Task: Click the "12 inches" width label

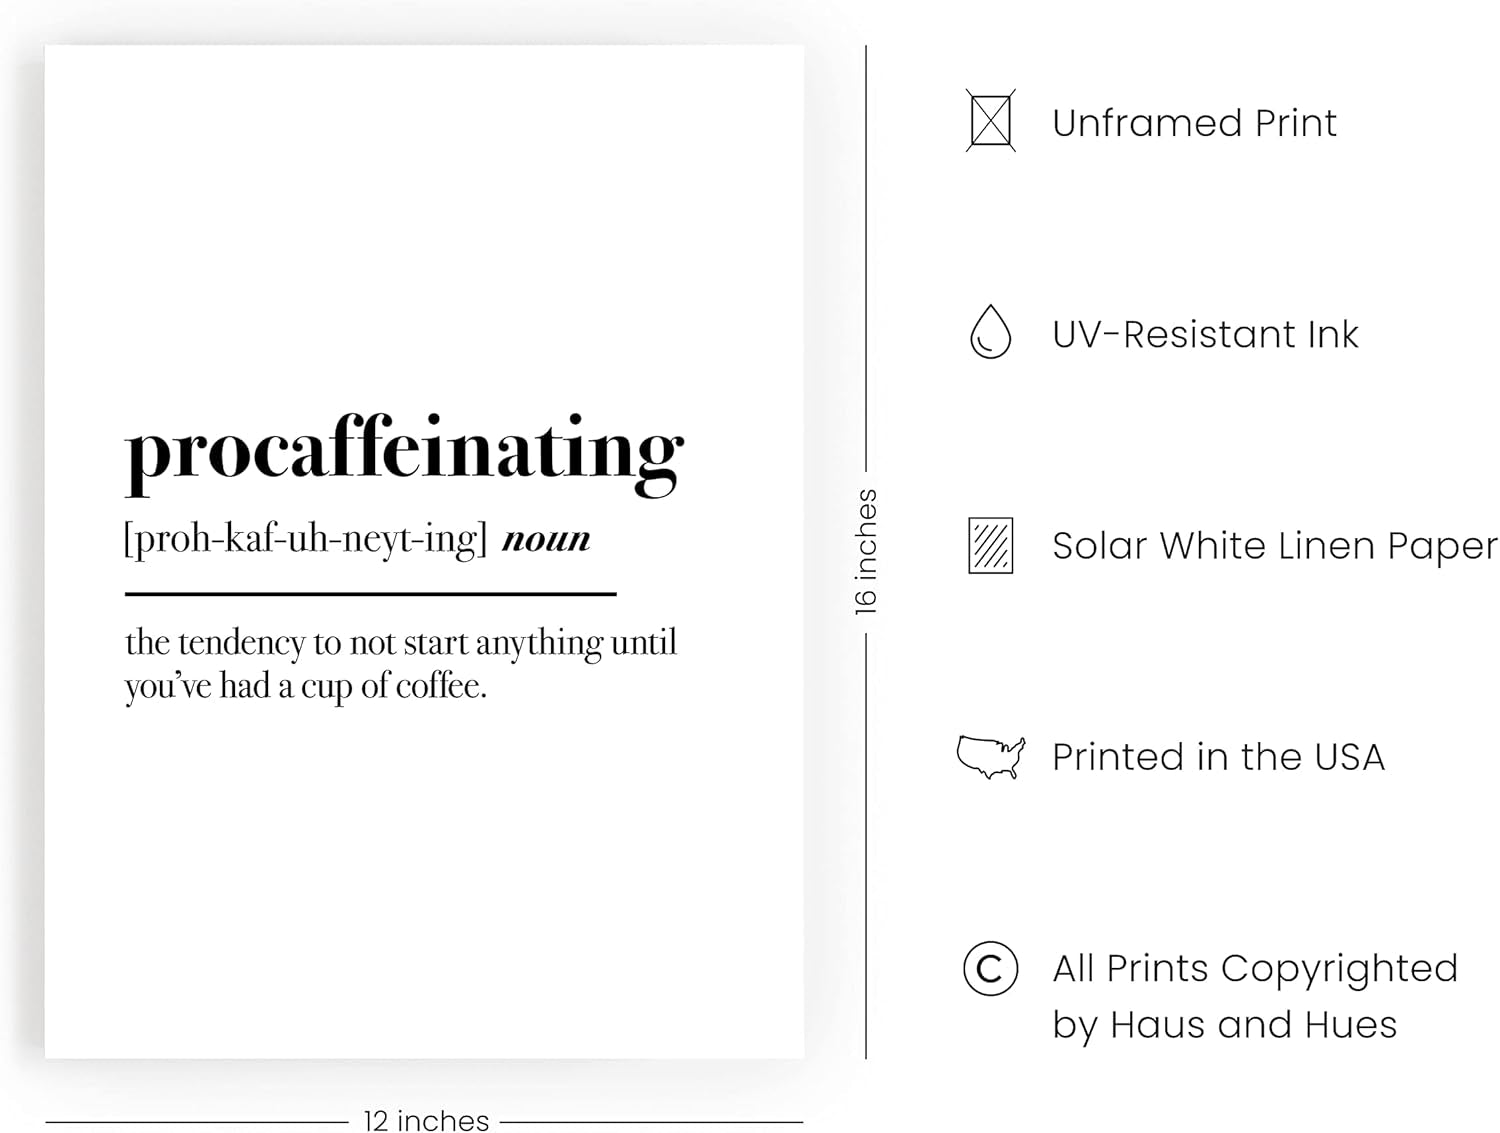Action: point(426,1121)
